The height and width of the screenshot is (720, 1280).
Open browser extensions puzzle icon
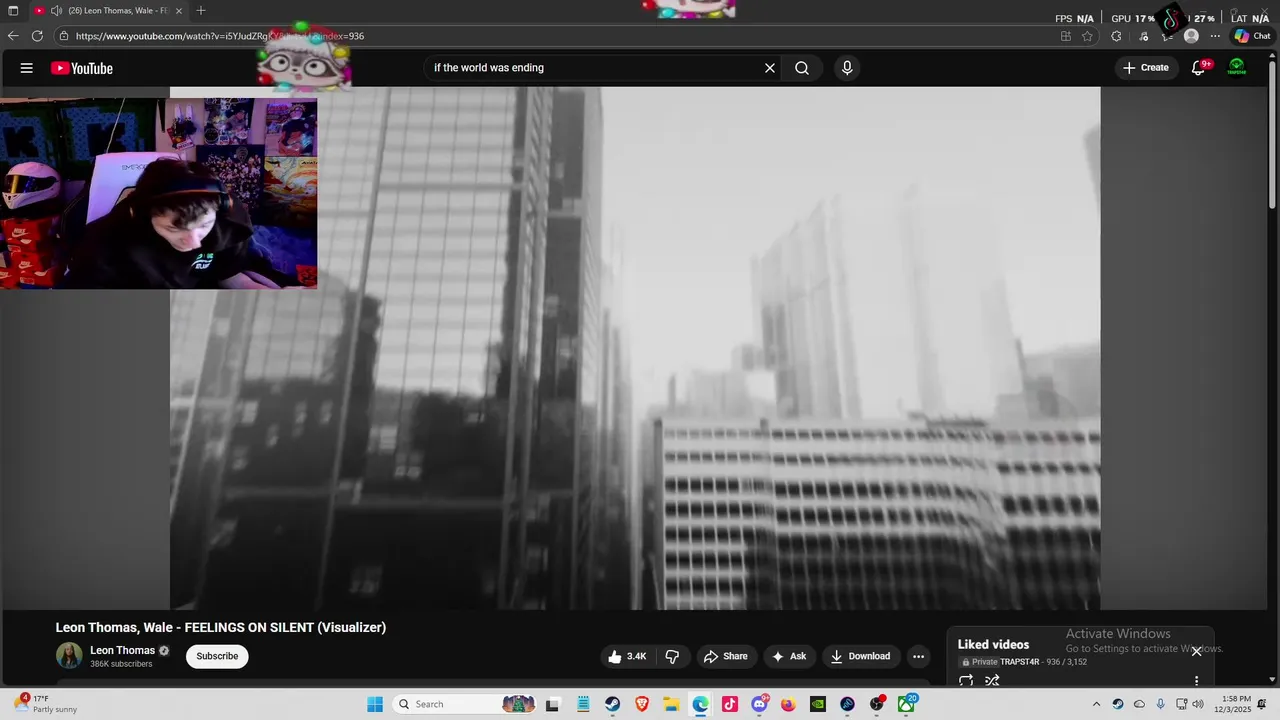point(1116,36)
